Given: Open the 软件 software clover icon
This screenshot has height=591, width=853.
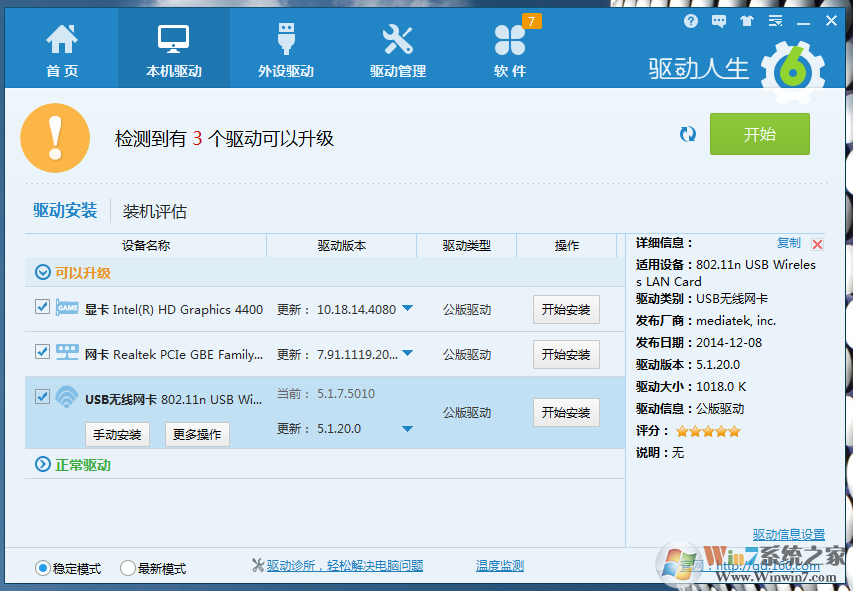Looking at the screenshot, I should point(510,50).
